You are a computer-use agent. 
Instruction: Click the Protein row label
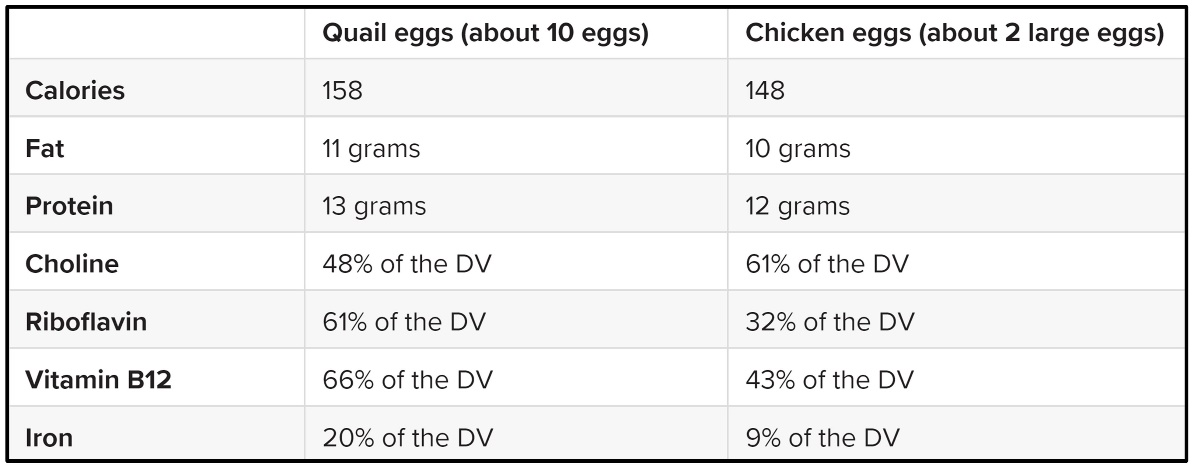69,207
